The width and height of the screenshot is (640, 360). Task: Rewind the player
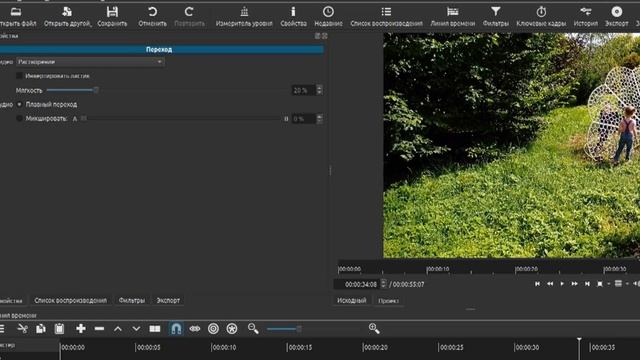tap(550, 284)
